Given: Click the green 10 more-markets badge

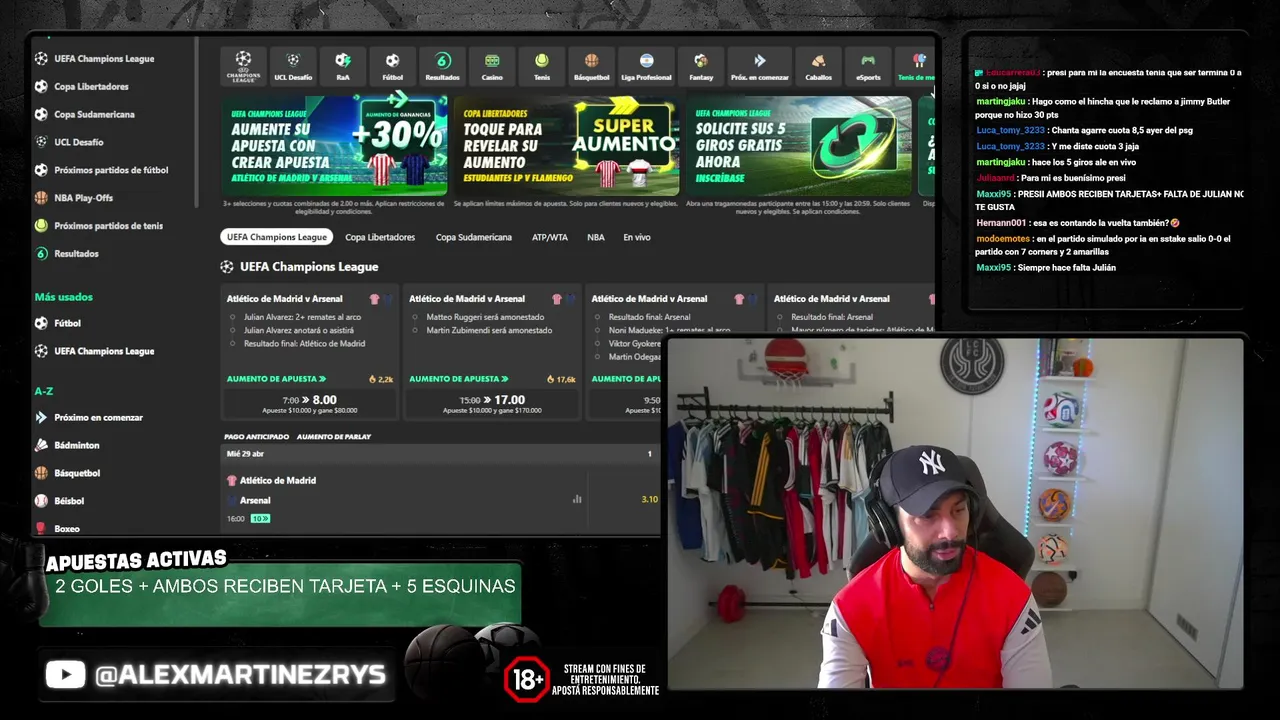Looking at the screenshot, I should (260, 518).
